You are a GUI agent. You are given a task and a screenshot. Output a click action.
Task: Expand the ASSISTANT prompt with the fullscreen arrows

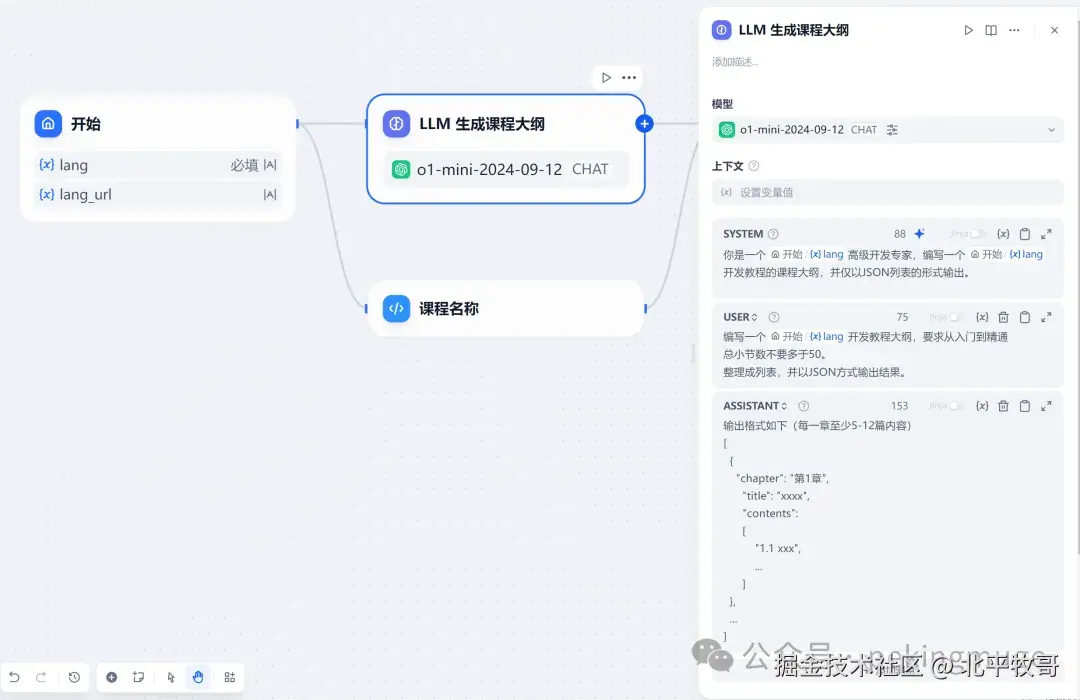tap(1047, 405)
